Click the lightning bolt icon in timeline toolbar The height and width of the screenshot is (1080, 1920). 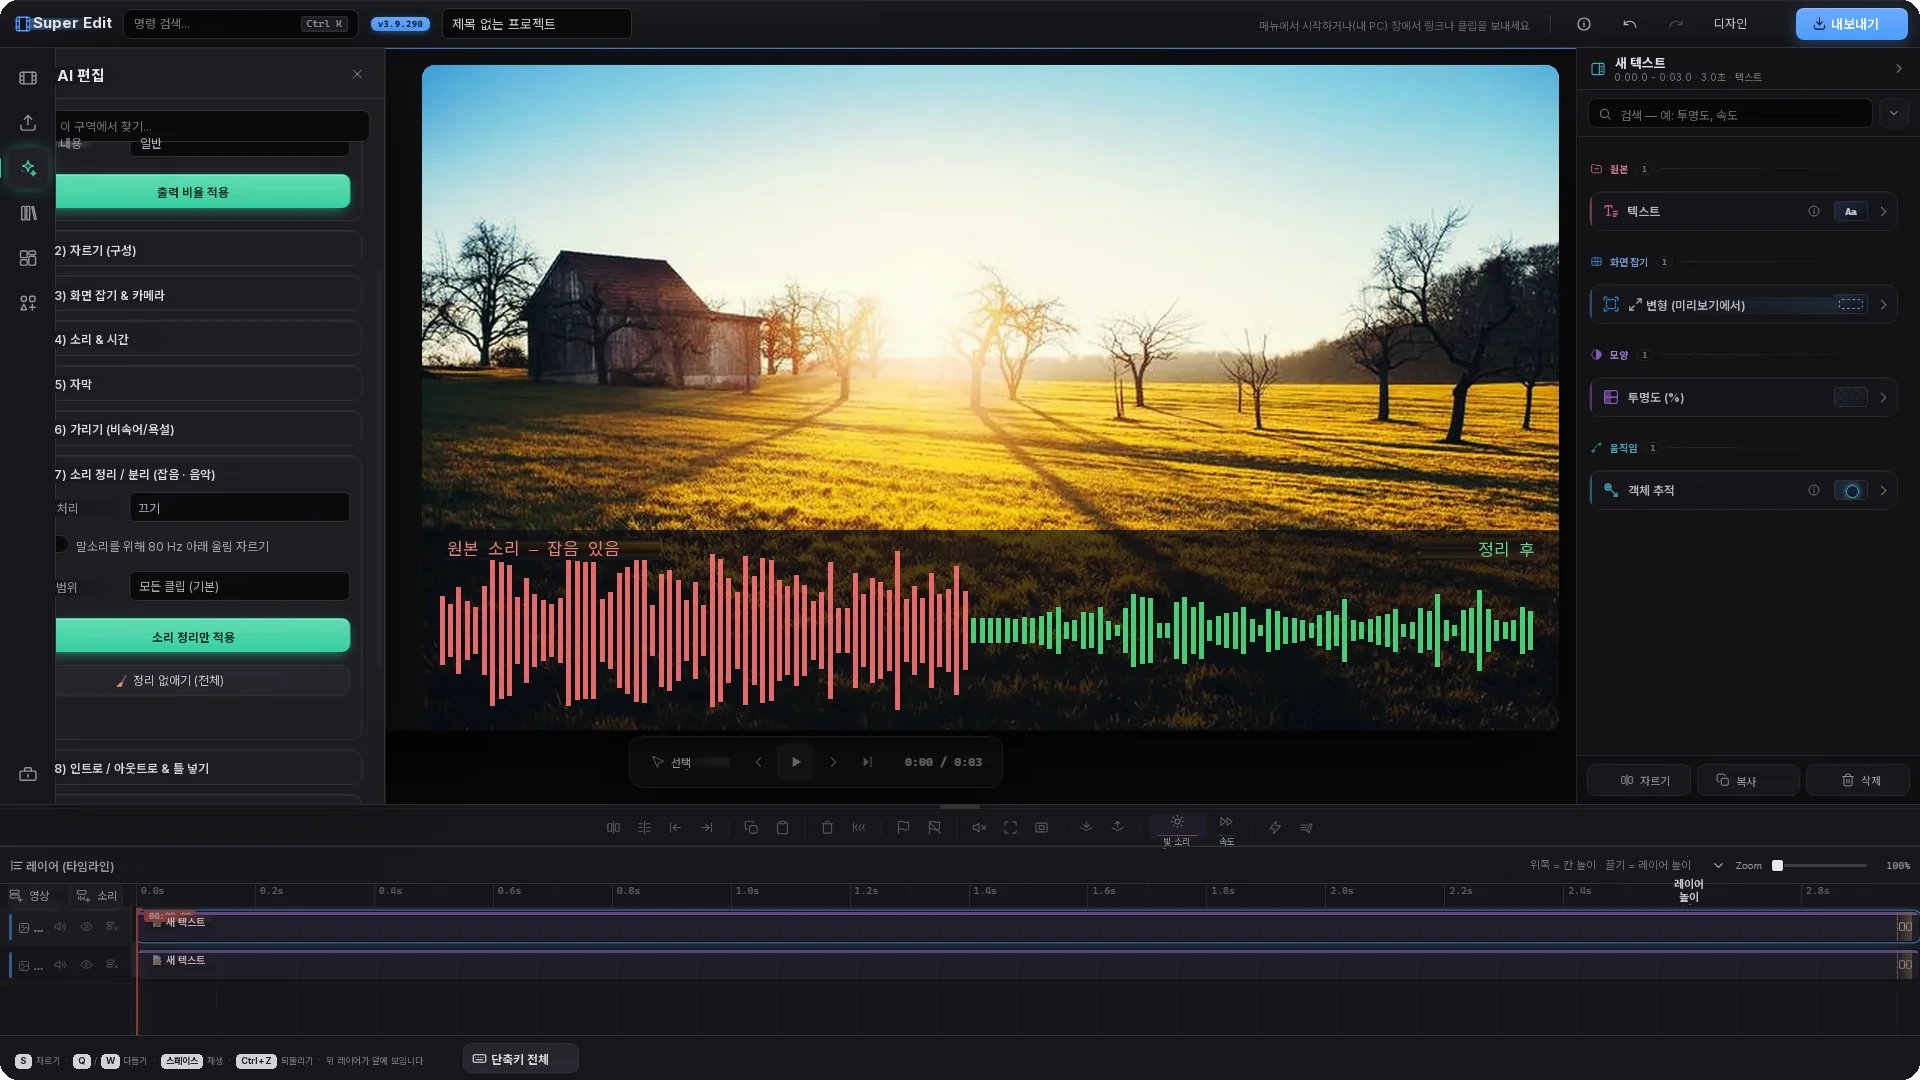1275,828
